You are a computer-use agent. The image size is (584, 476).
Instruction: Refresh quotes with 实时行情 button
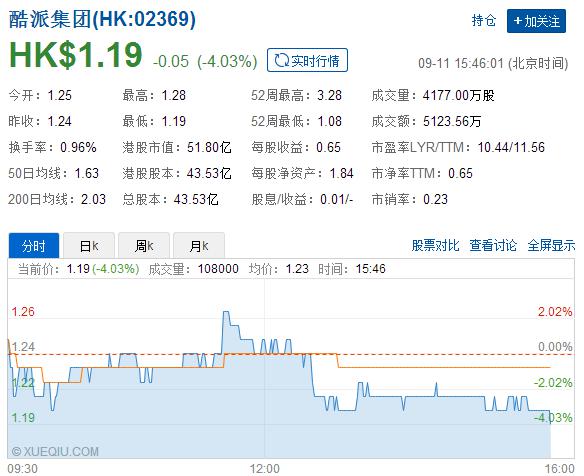coord(307,60)
